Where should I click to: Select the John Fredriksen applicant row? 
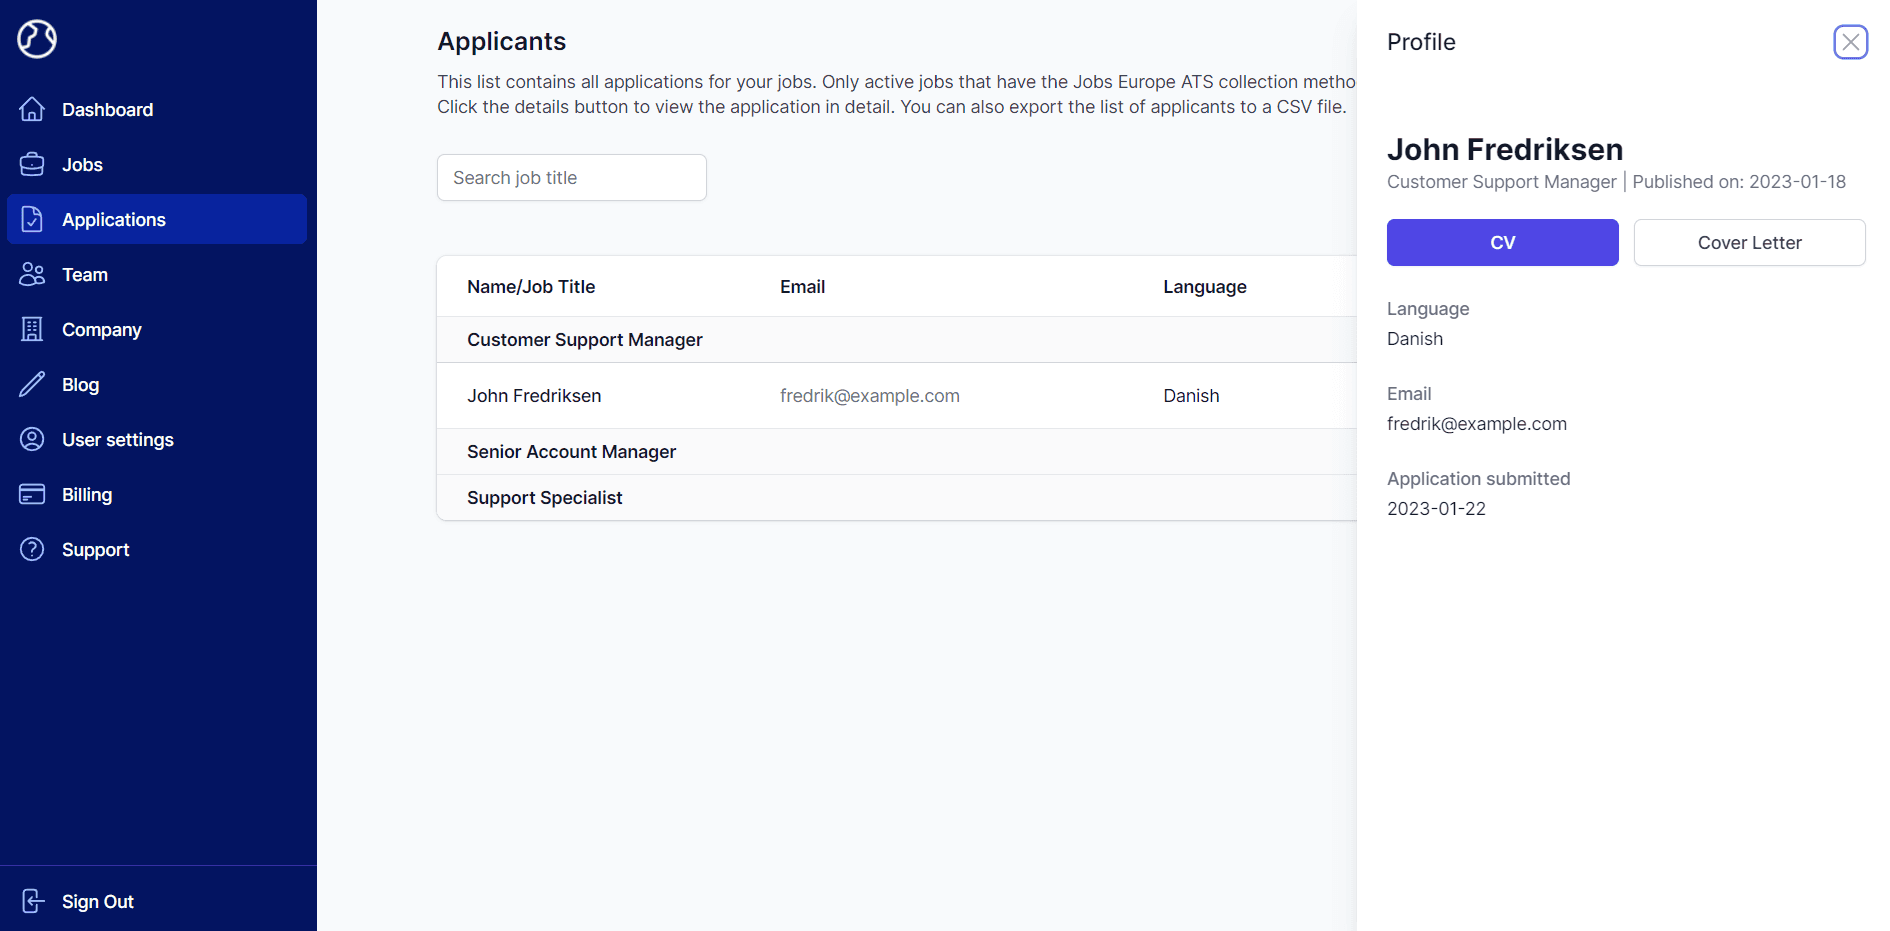point(534,396)
